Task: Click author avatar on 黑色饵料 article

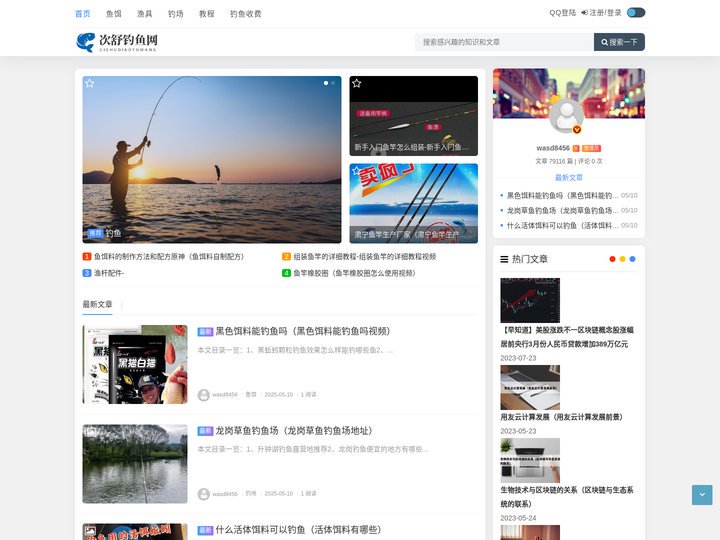Action: pyautogui.click(x=203, y=395)
